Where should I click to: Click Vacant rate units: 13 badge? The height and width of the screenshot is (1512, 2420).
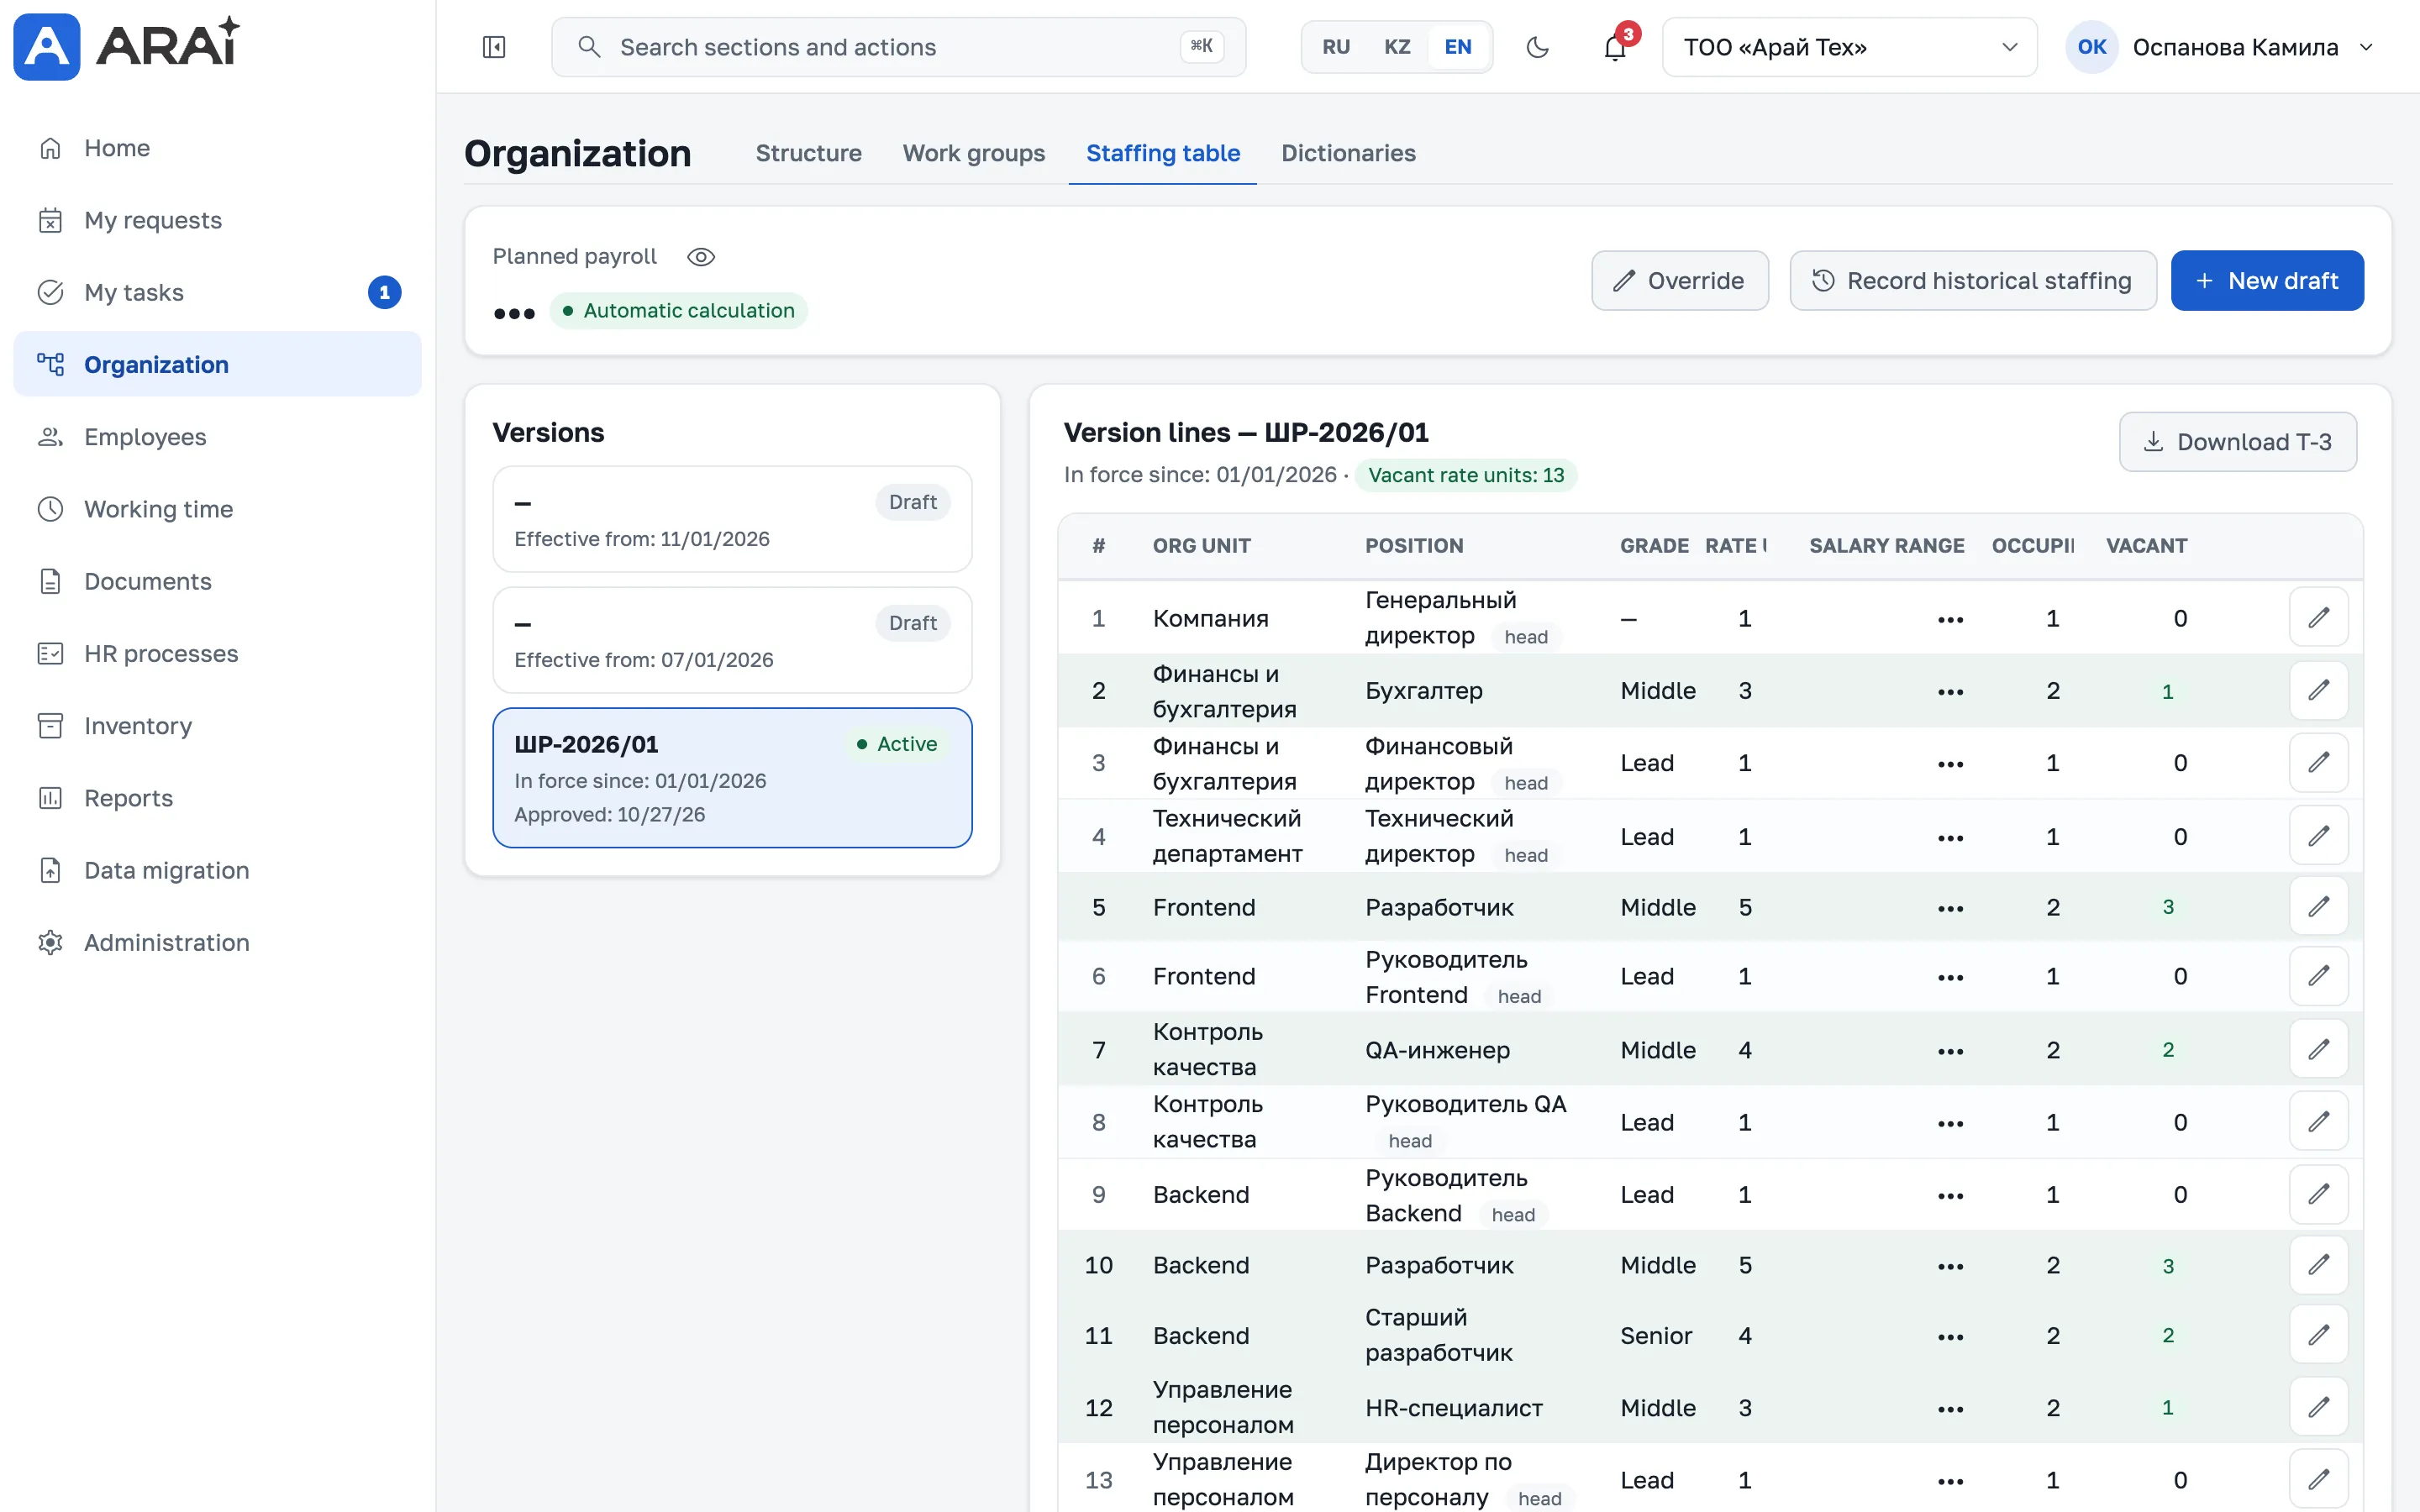[1466, 475]
